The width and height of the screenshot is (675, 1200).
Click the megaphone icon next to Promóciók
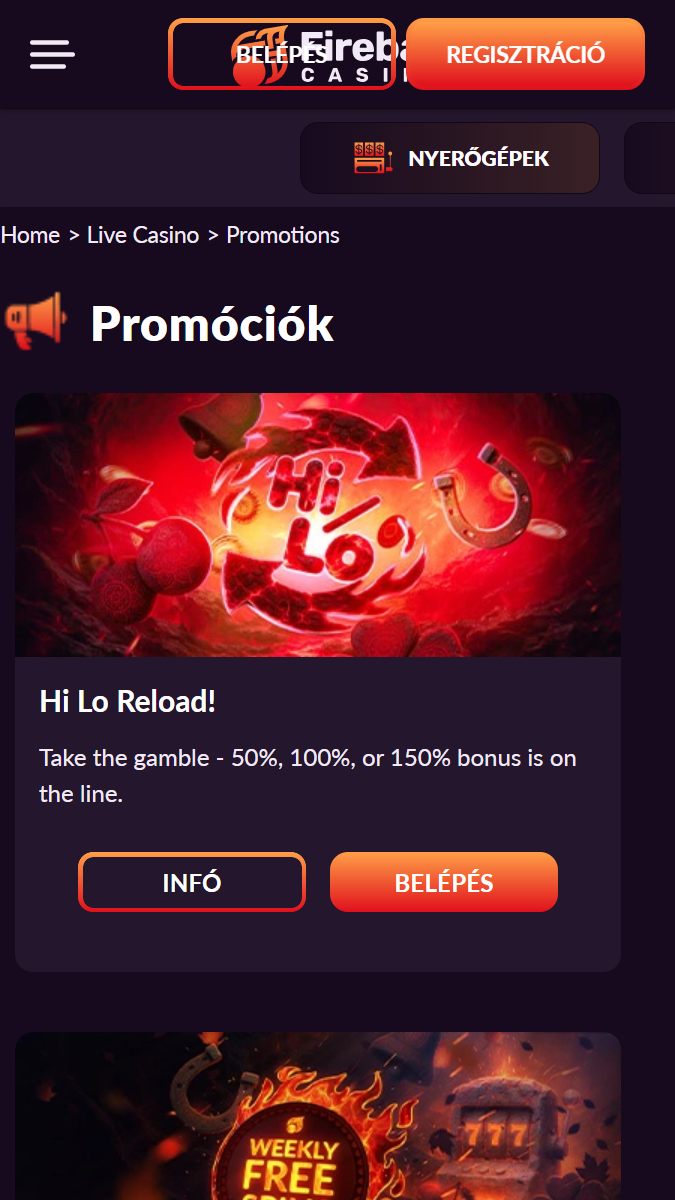(x=35, y=322)
